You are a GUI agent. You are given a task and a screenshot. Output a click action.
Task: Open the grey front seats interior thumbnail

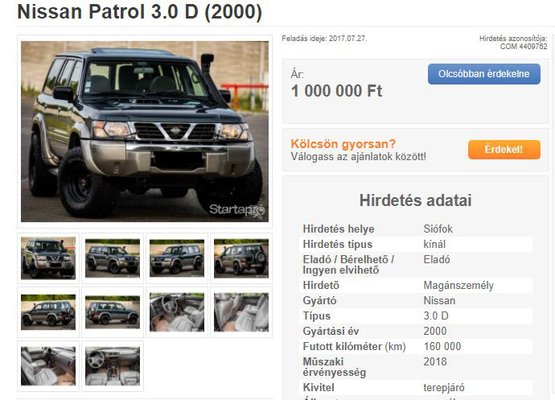pyautogui.click(x=241, y=312)
